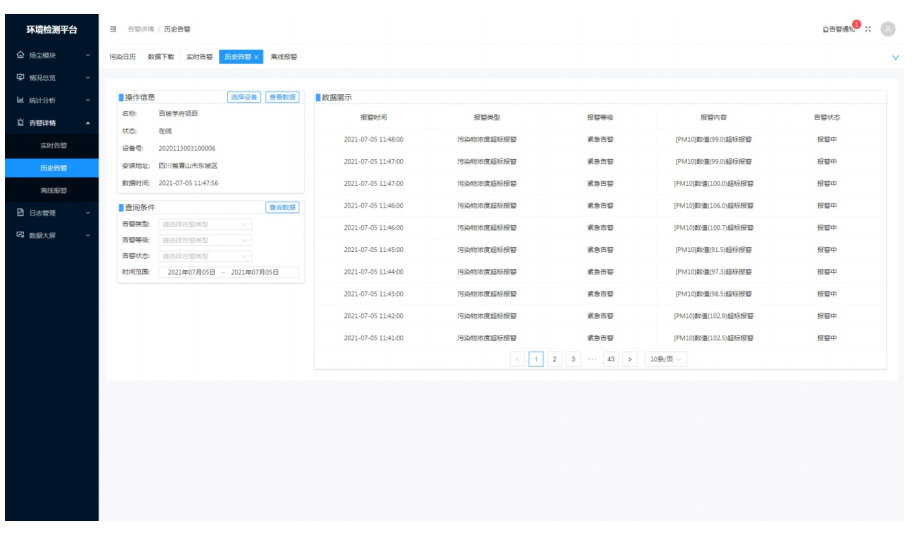The height and width of the screenshot is (537, 917).
Task: Collapse the 告警详情 sidebar menu
Action: [50, 122]
